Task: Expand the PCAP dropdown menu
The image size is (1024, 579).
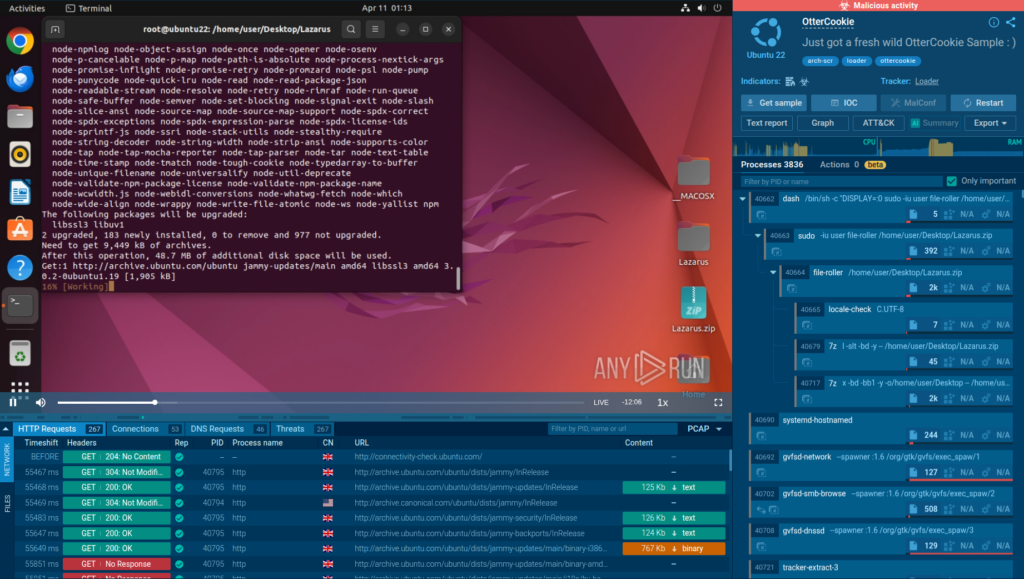Action: tap(702, 429)
